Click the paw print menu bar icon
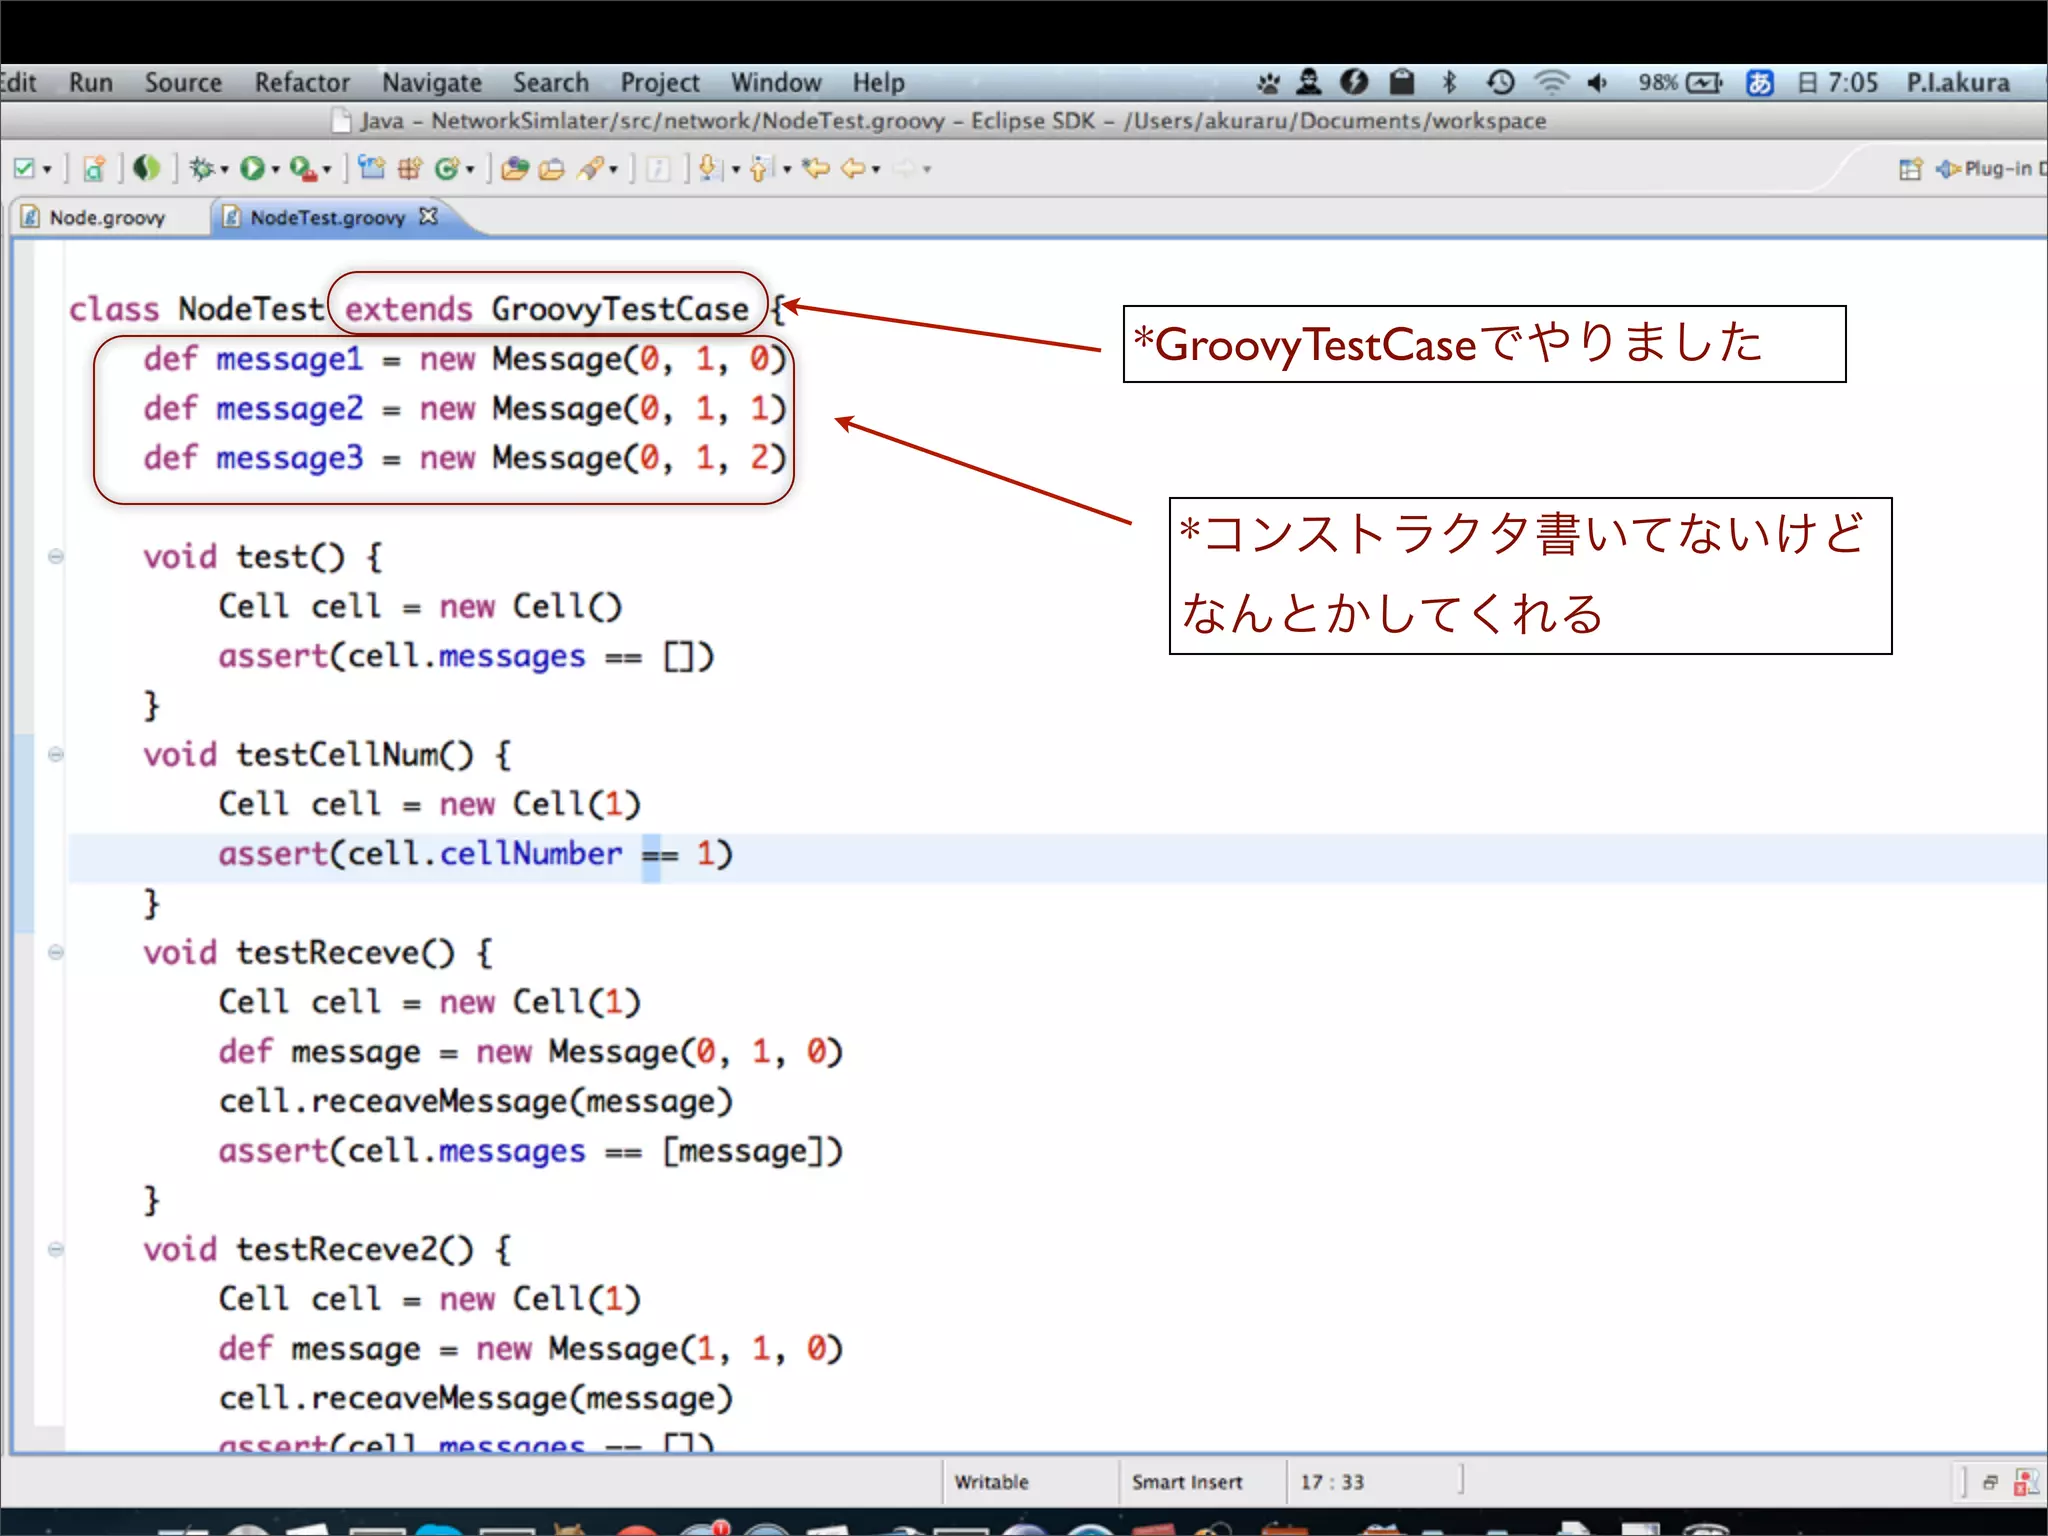This screenshot has height=1536, width=2048. 1268,82
